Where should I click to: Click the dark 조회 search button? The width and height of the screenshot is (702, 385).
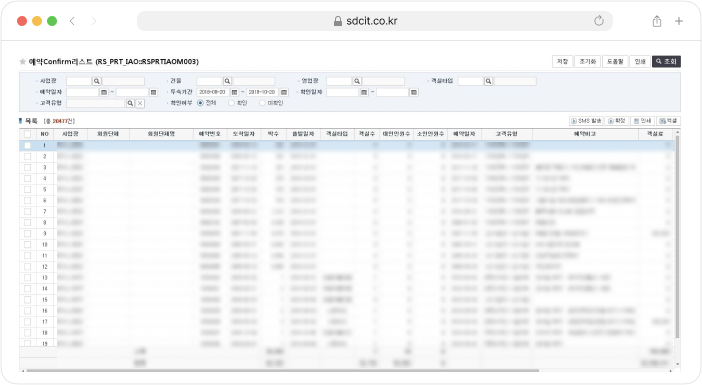[666, 61]
